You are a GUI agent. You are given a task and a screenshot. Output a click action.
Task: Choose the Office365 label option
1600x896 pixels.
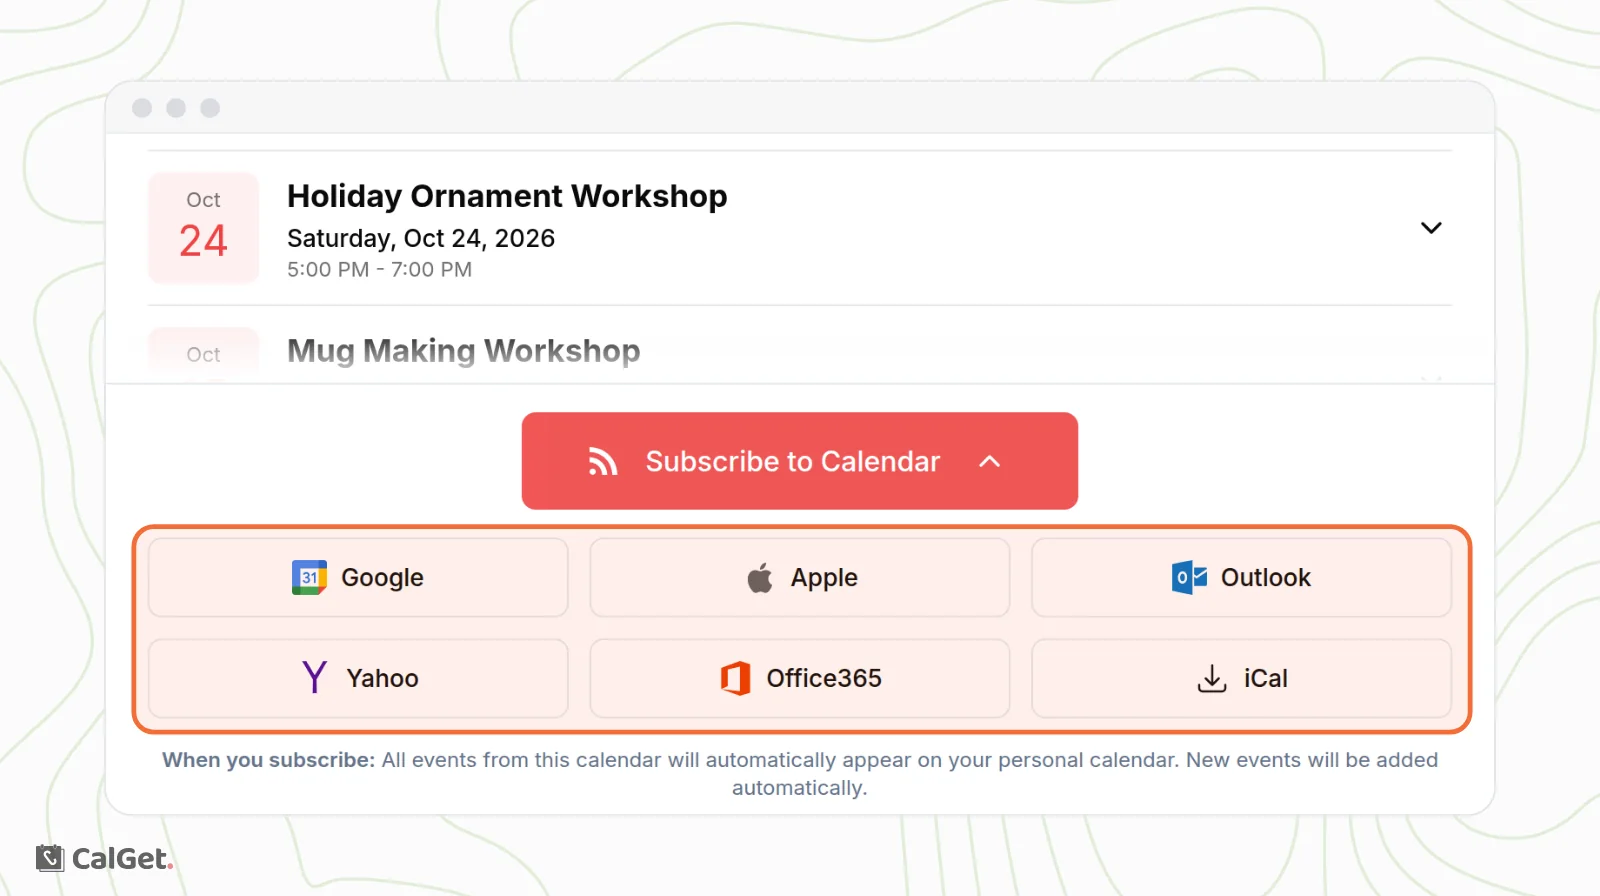[824, 678]
